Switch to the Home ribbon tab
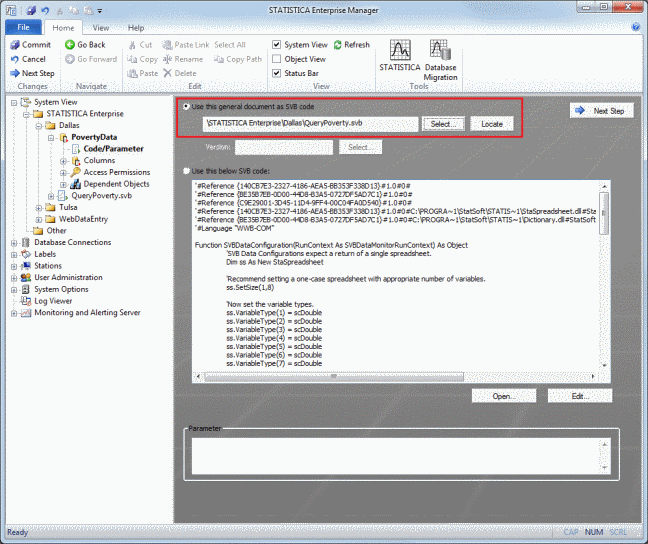Image resolution: width=648 pixels, height=544 pixels. pos(63,28)
